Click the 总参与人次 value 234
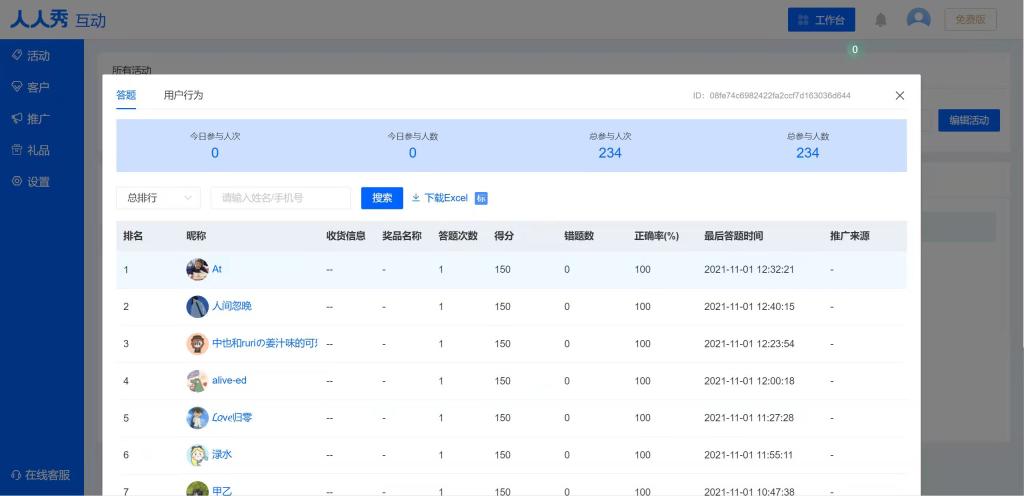This screenshot has width=1024, height=496. click(610, 153)
